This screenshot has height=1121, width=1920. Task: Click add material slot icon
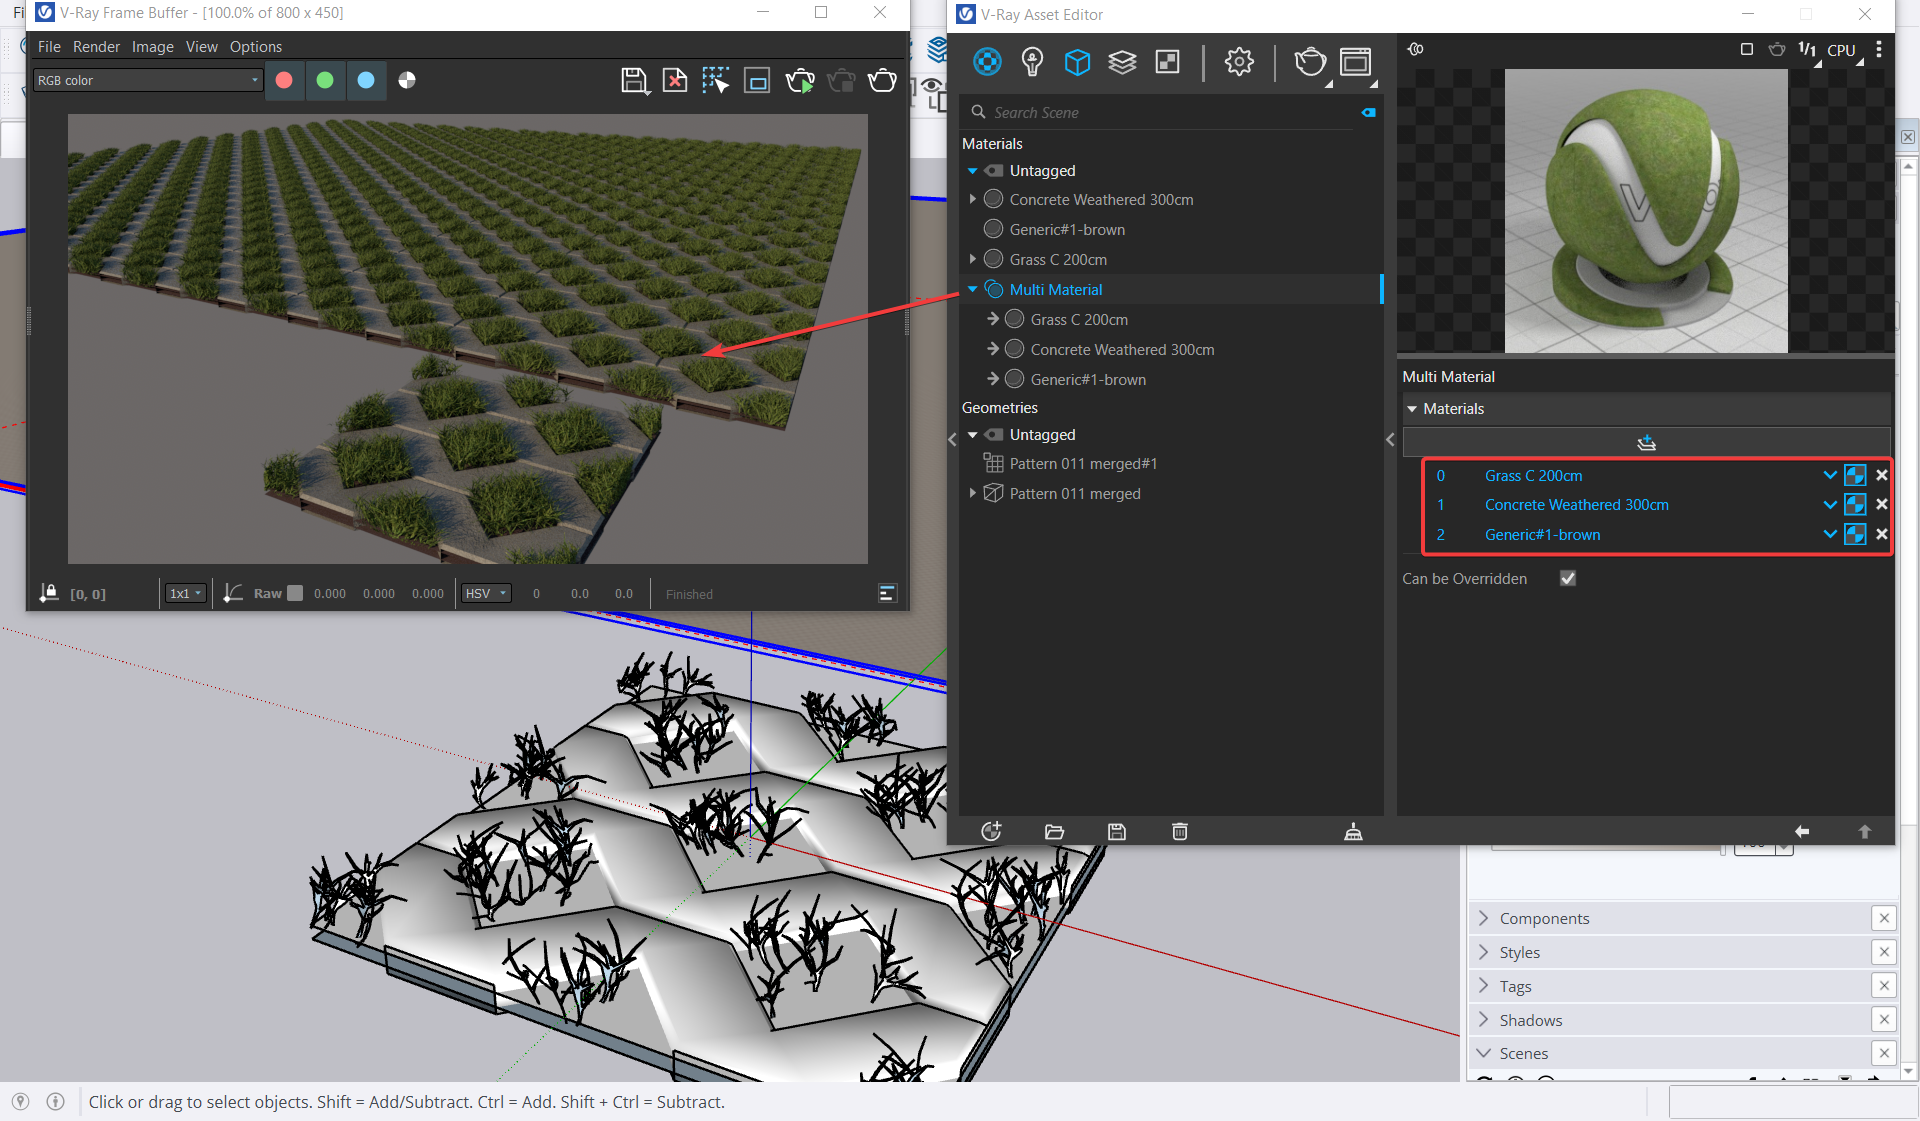coord(1646,442)
